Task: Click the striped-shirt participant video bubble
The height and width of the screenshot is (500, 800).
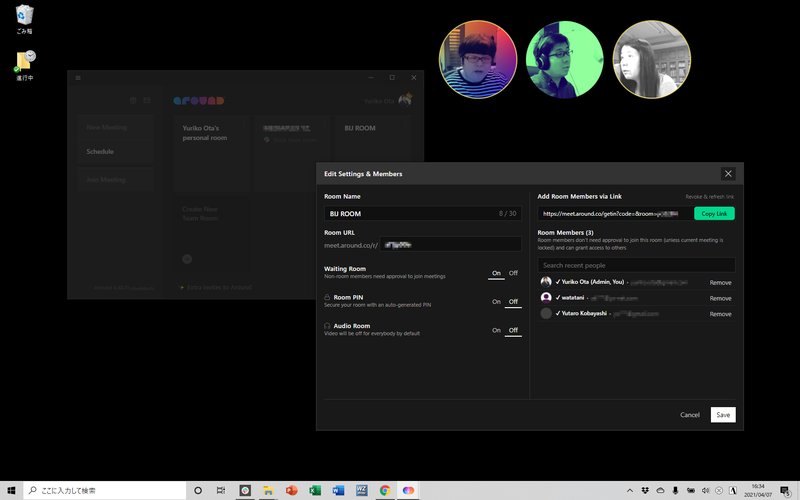Action: tap(478, 59)
